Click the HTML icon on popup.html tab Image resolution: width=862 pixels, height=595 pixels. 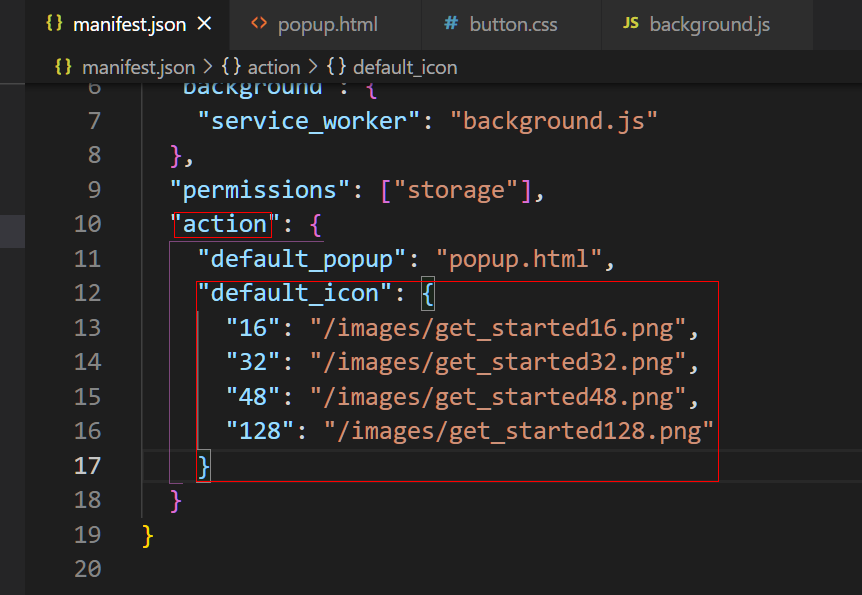259,23
